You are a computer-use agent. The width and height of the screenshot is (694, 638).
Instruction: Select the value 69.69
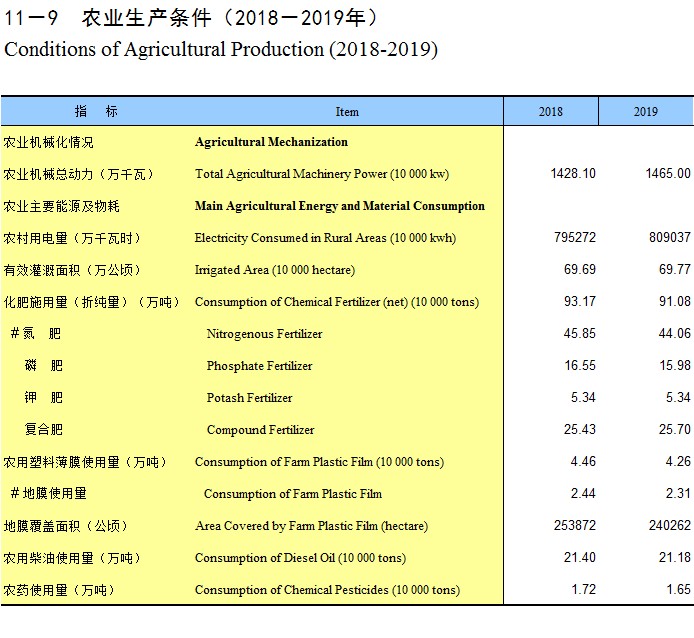point(580,269)
